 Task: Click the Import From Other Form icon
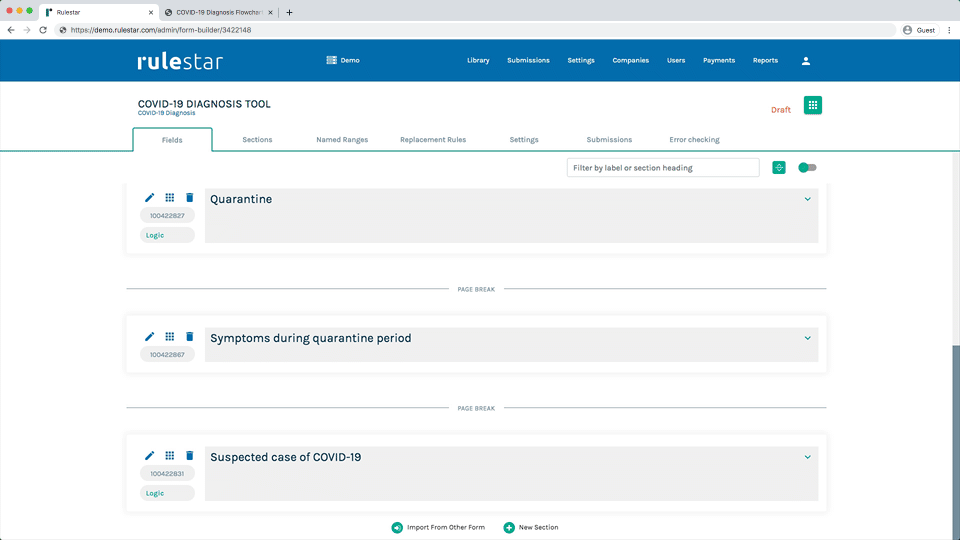click(397, 527)
